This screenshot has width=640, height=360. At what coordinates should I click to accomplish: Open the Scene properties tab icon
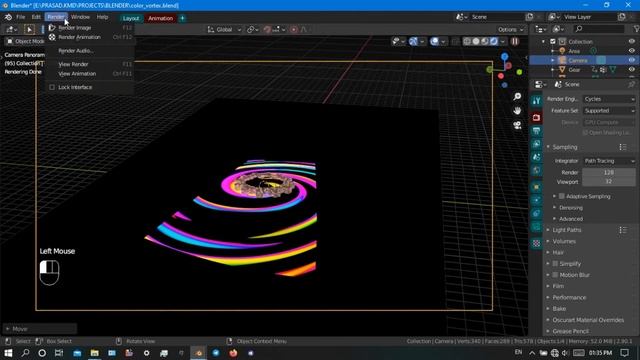tap(536, 157)
